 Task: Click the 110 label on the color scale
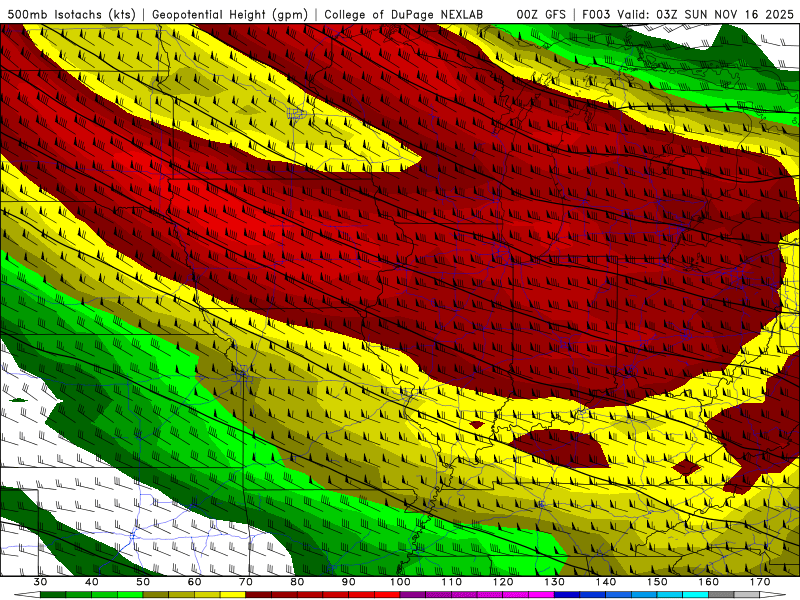(x=452, y=582)
